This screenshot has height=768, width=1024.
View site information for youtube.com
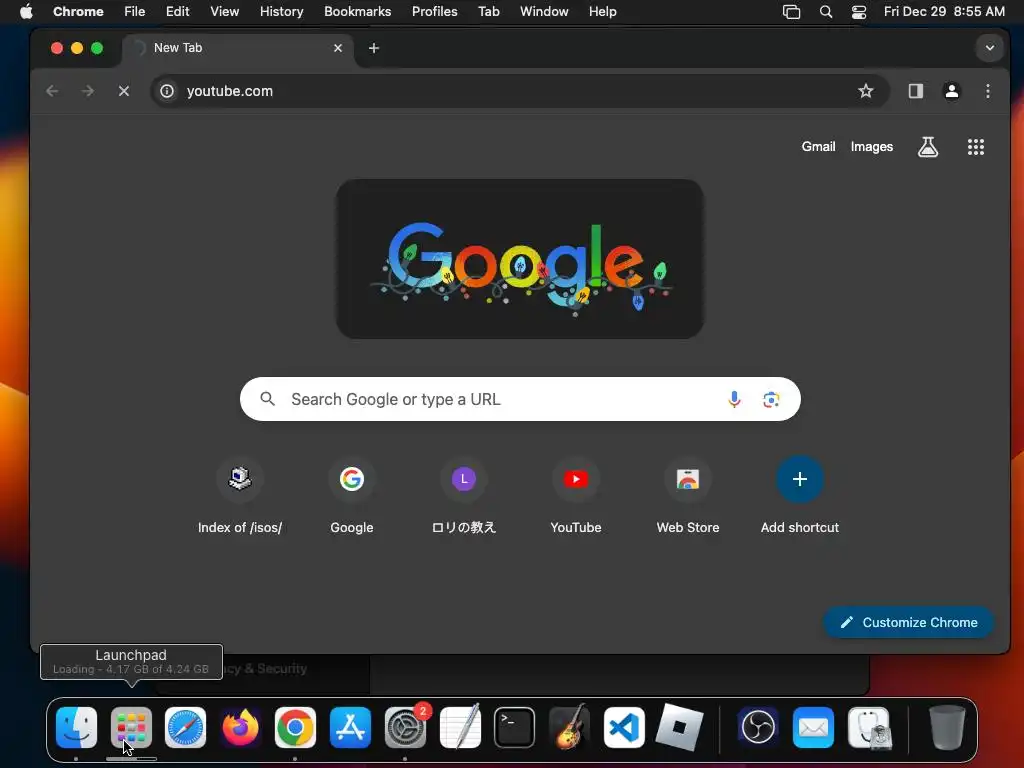[x=167, y=91]
